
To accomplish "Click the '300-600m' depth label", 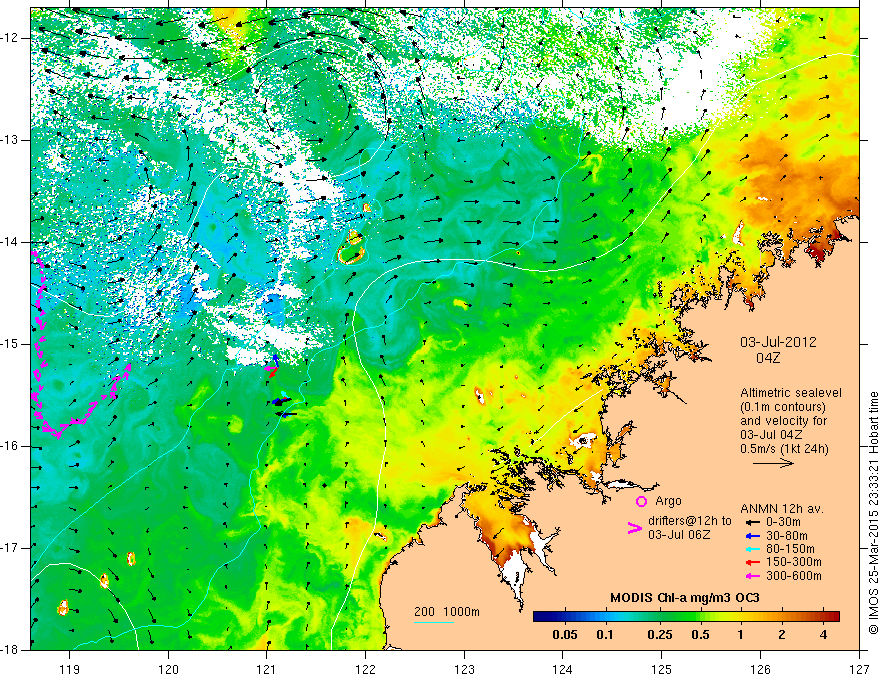I will 794,576.
